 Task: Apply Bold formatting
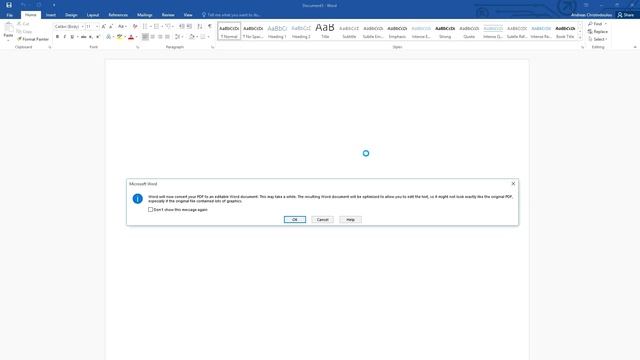pyautogui.click(x=58, y=37)
